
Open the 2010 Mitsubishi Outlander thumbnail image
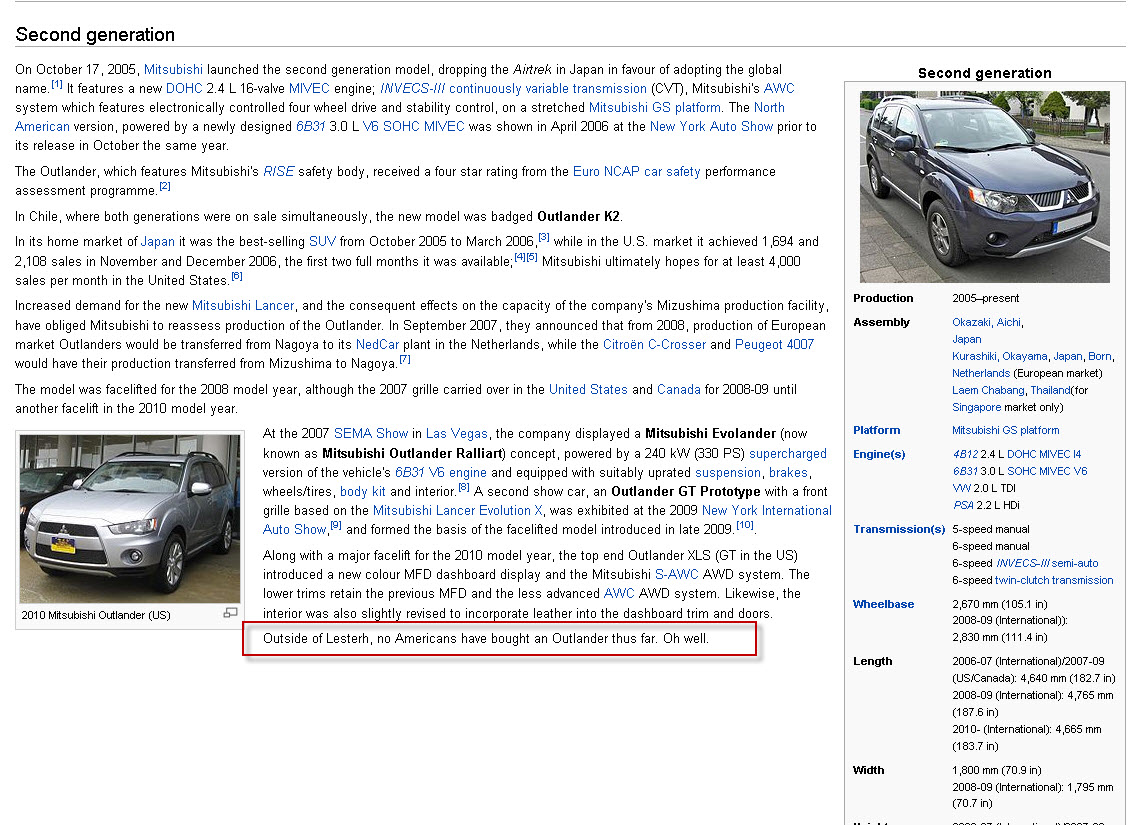coord(130,518)
